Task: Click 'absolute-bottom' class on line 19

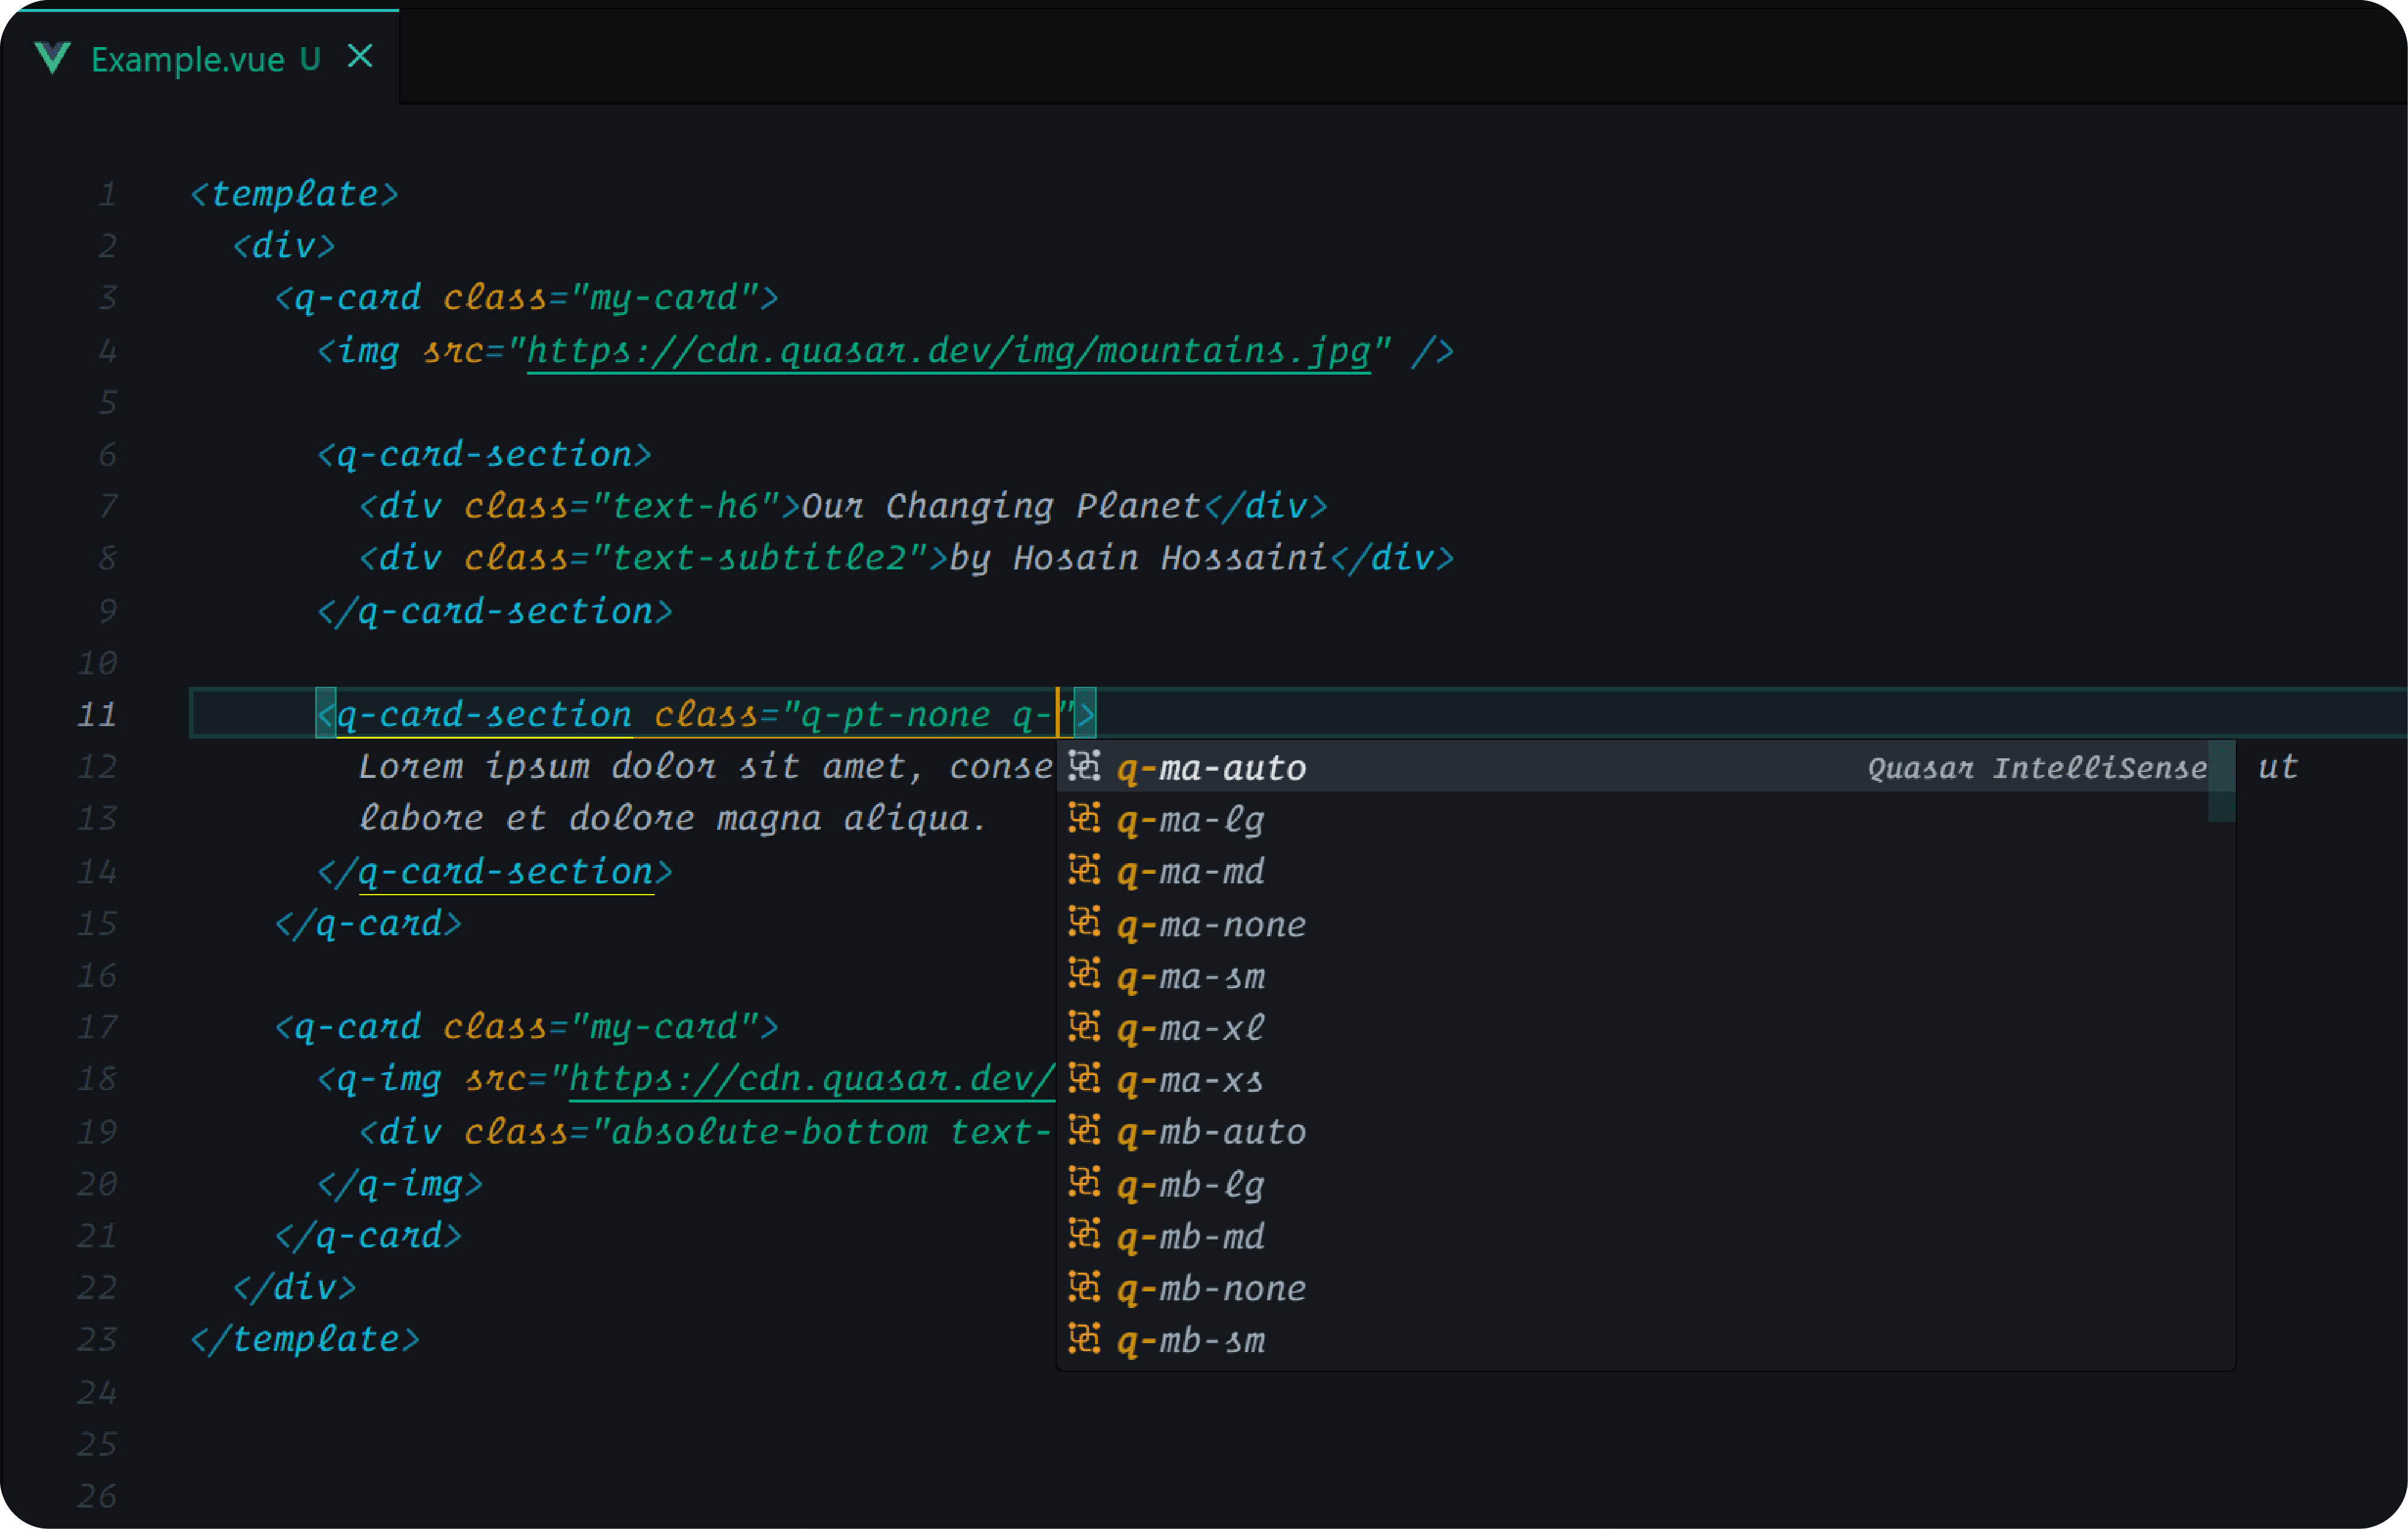Action: (x=769, y=1132)
